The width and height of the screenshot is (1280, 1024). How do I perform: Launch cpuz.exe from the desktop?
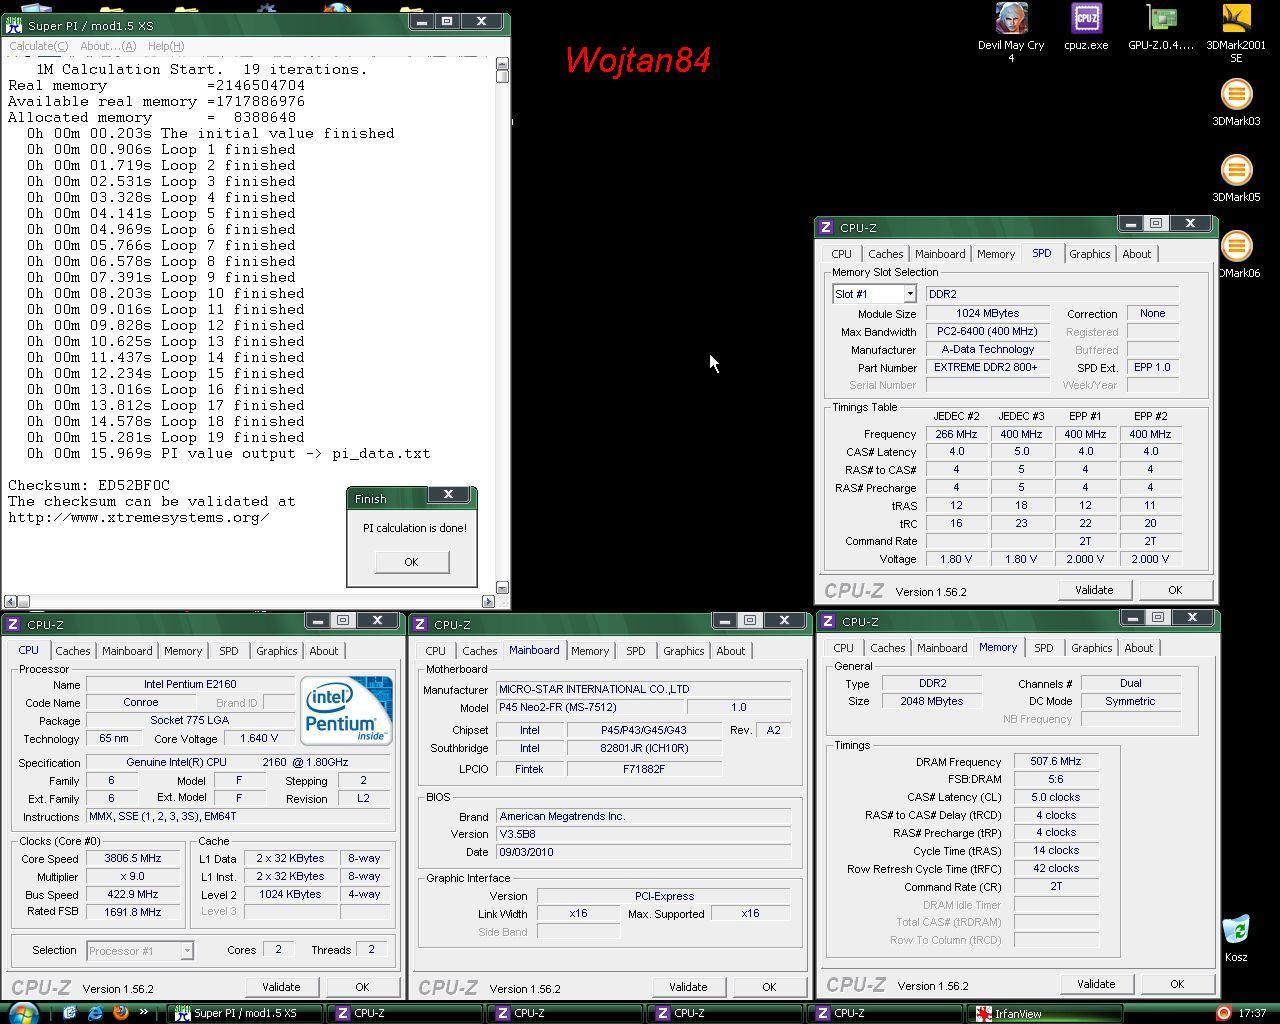tap(1086, 19)
